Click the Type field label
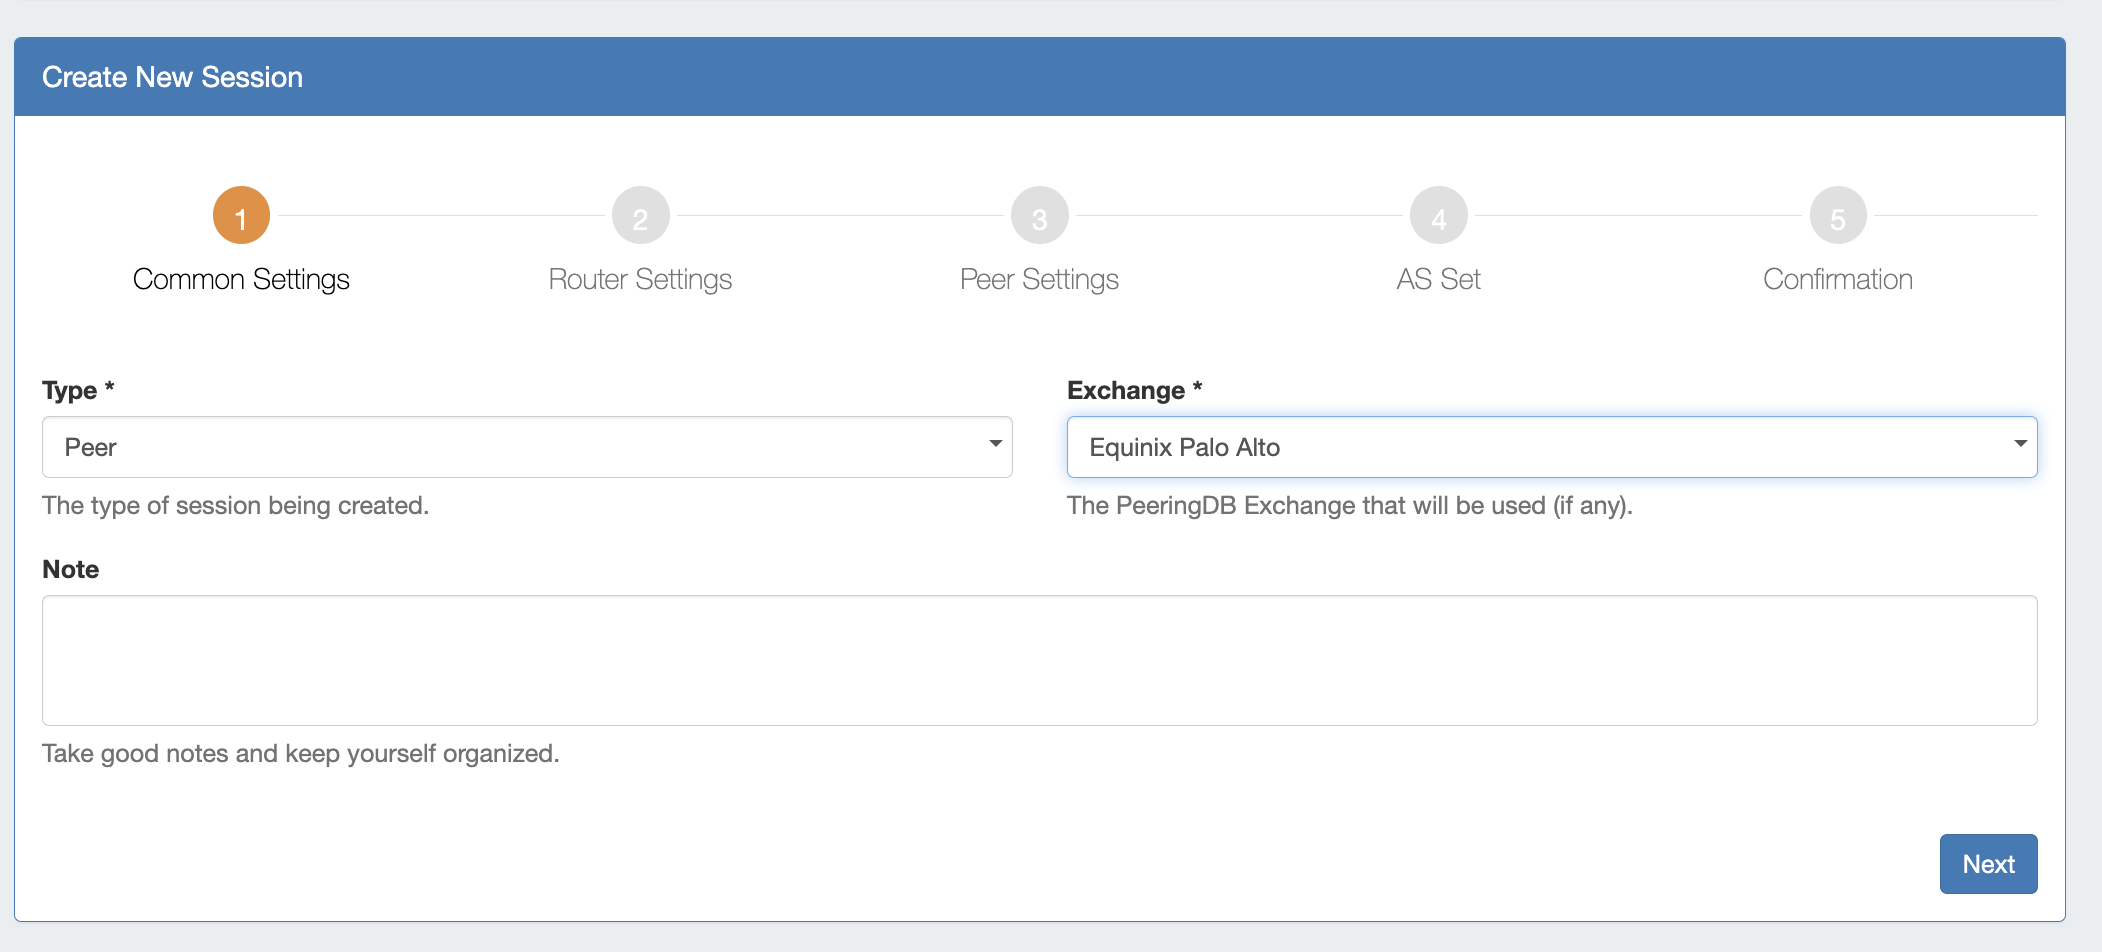Image resolution: width=2102 pixels, height=952 pixels. click(70, 390)
